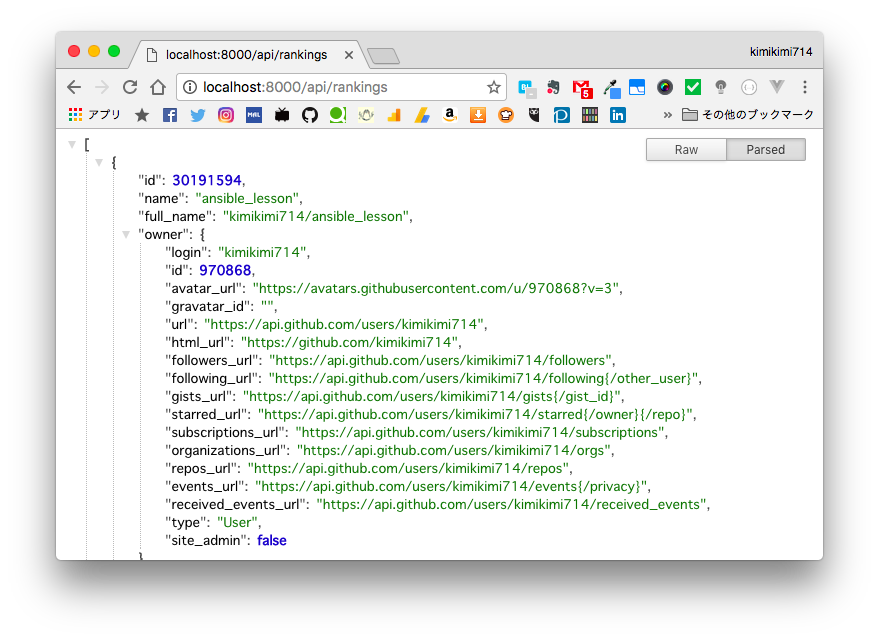Click the id value 30191594
Screen dimensions: 879x640
click(x=207, y=180)
